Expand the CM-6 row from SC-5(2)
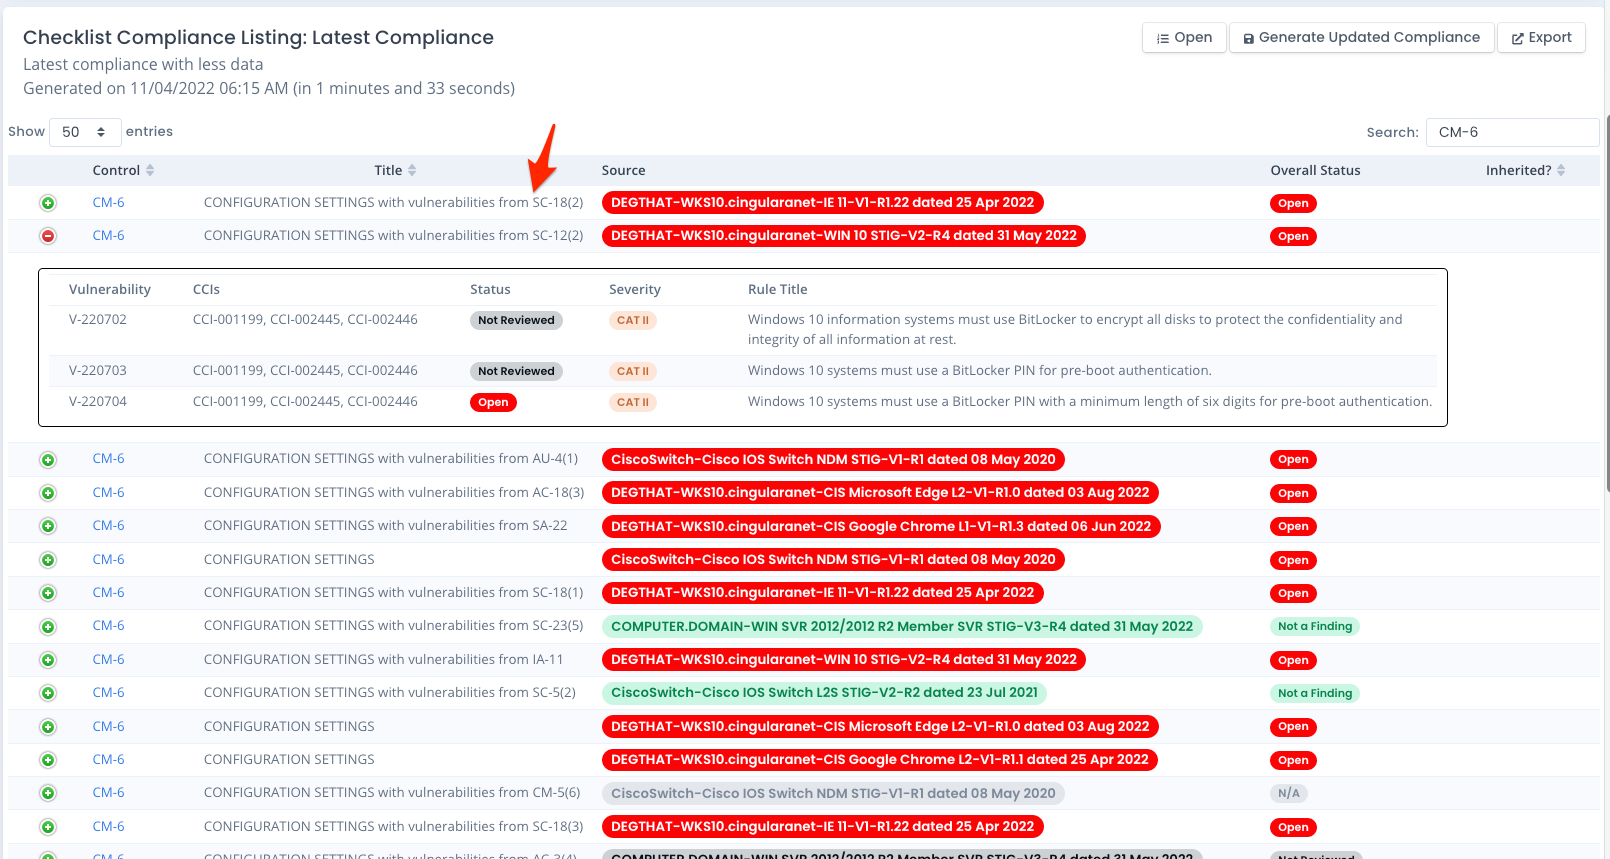Screen dimensions: 1610x859 pyautogui.click(x=48, y=693)
